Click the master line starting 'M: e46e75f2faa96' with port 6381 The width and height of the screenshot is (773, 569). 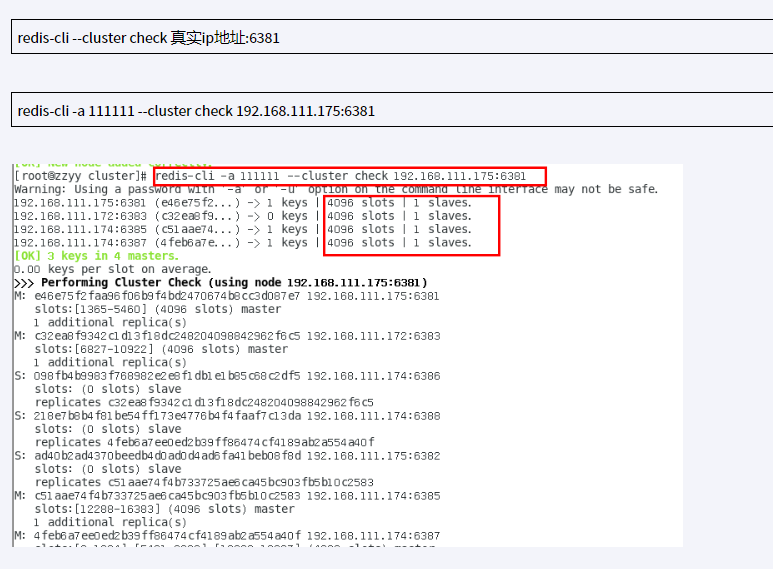pyautogui.click(x=226, y=296)
